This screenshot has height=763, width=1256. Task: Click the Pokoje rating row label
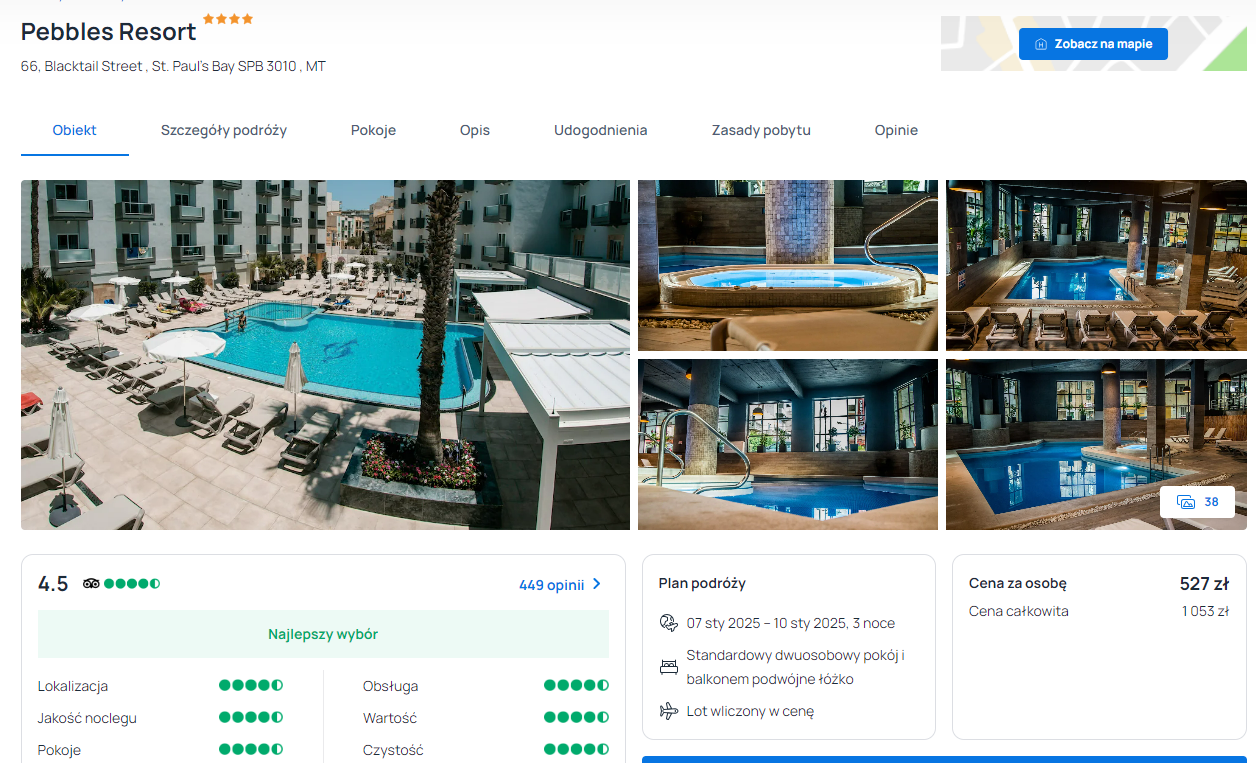click(x=59, y=750)
